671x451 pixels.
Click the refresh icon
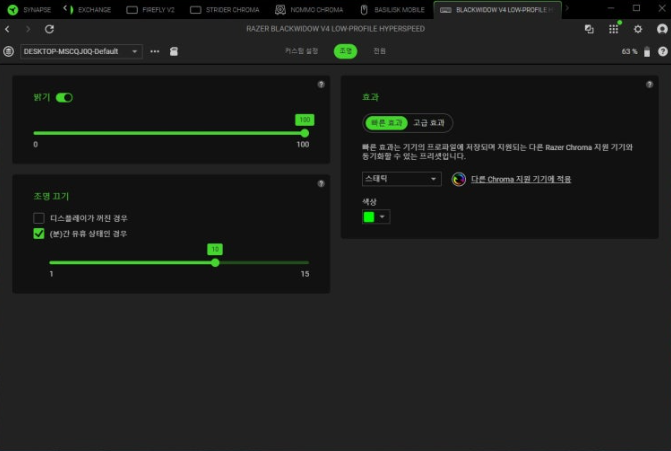click(49, 29)
